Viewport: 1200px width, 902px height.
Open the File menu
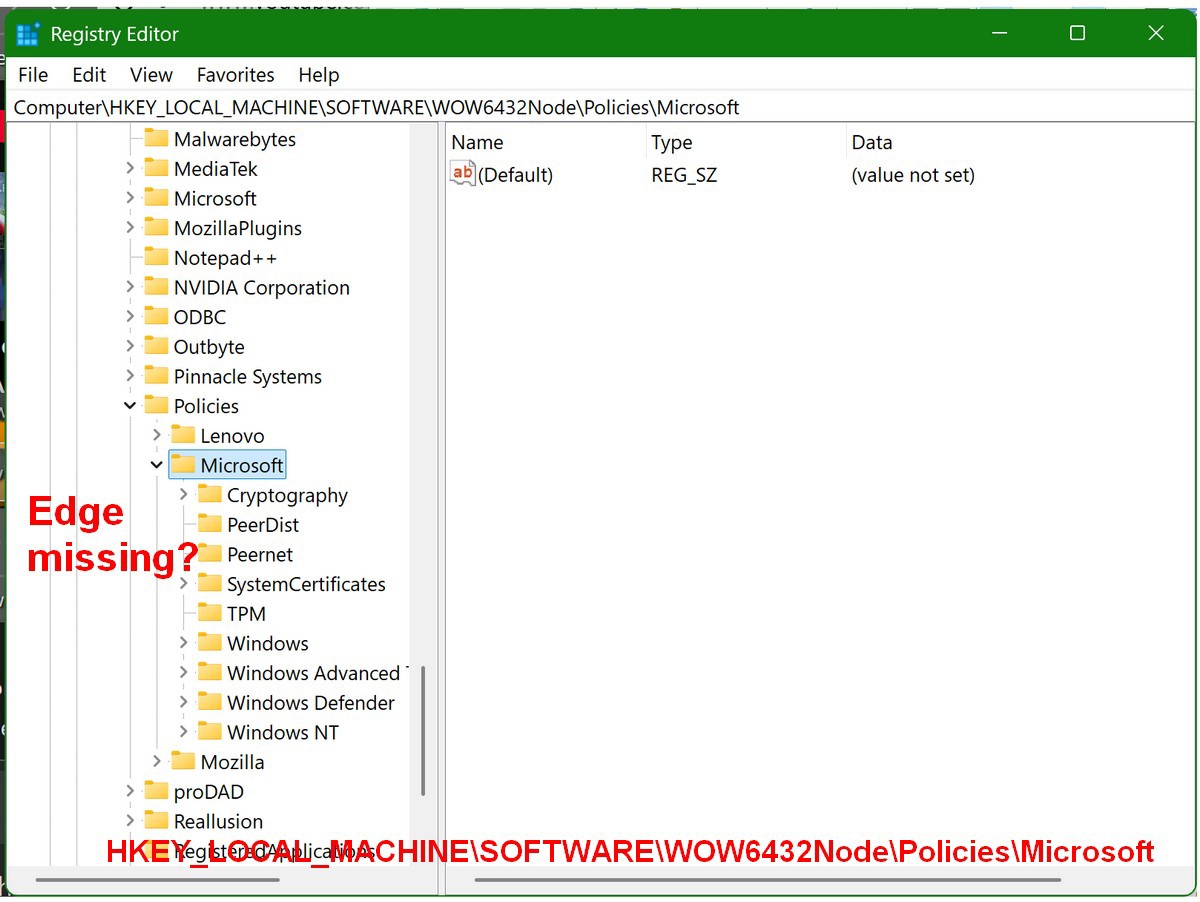33,75
